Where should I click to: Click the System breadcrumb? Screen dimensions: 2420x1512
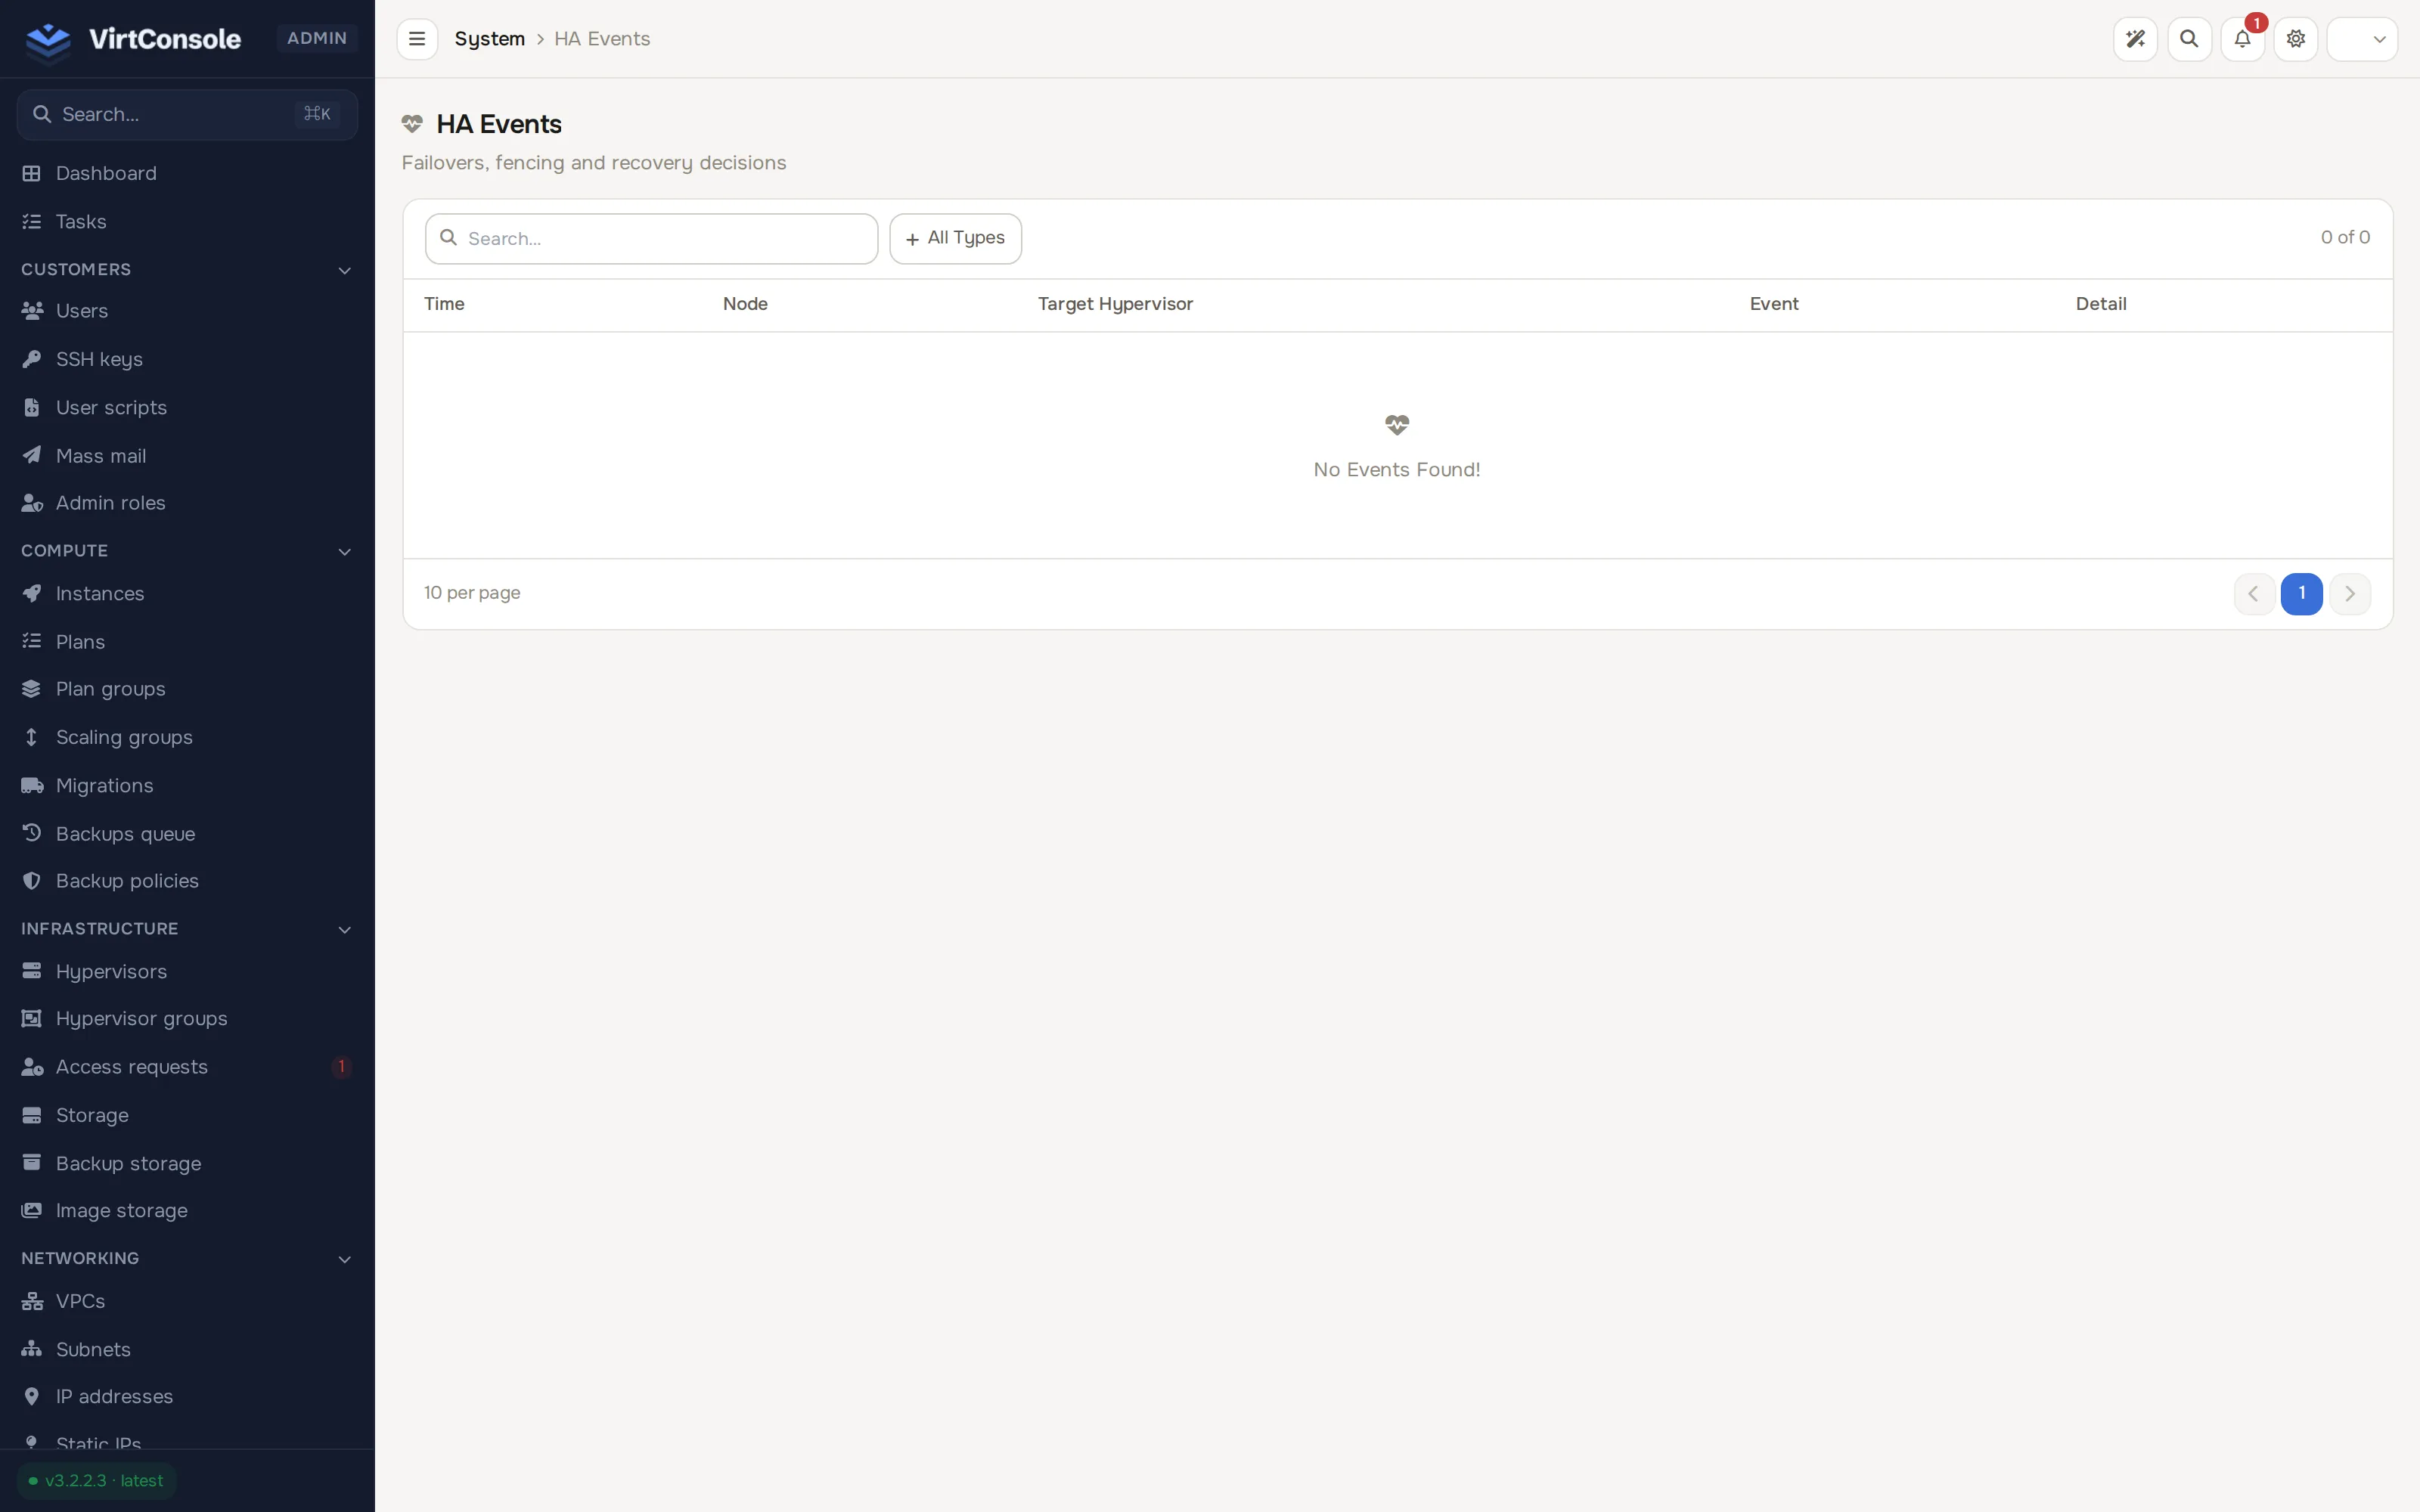tap(489, 39)
